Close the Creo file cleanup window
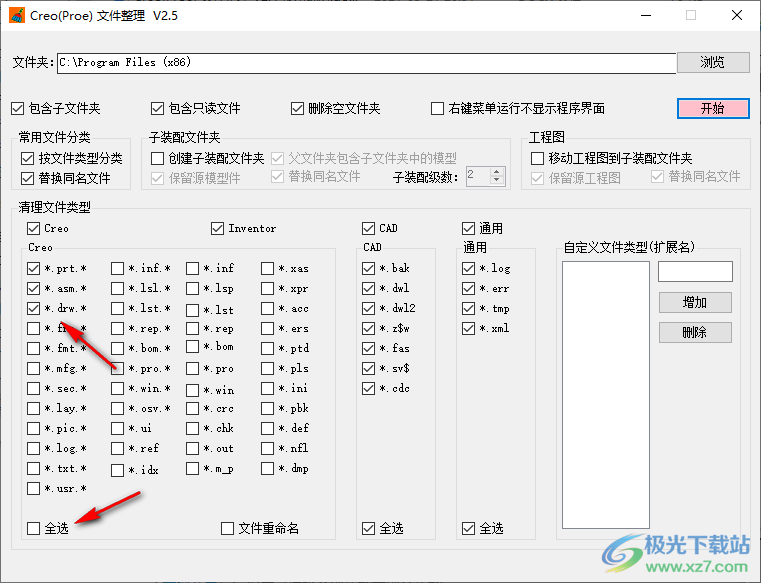Image resolution: width=761 pixels, height=583 pixels. click(x=737, y=16)
